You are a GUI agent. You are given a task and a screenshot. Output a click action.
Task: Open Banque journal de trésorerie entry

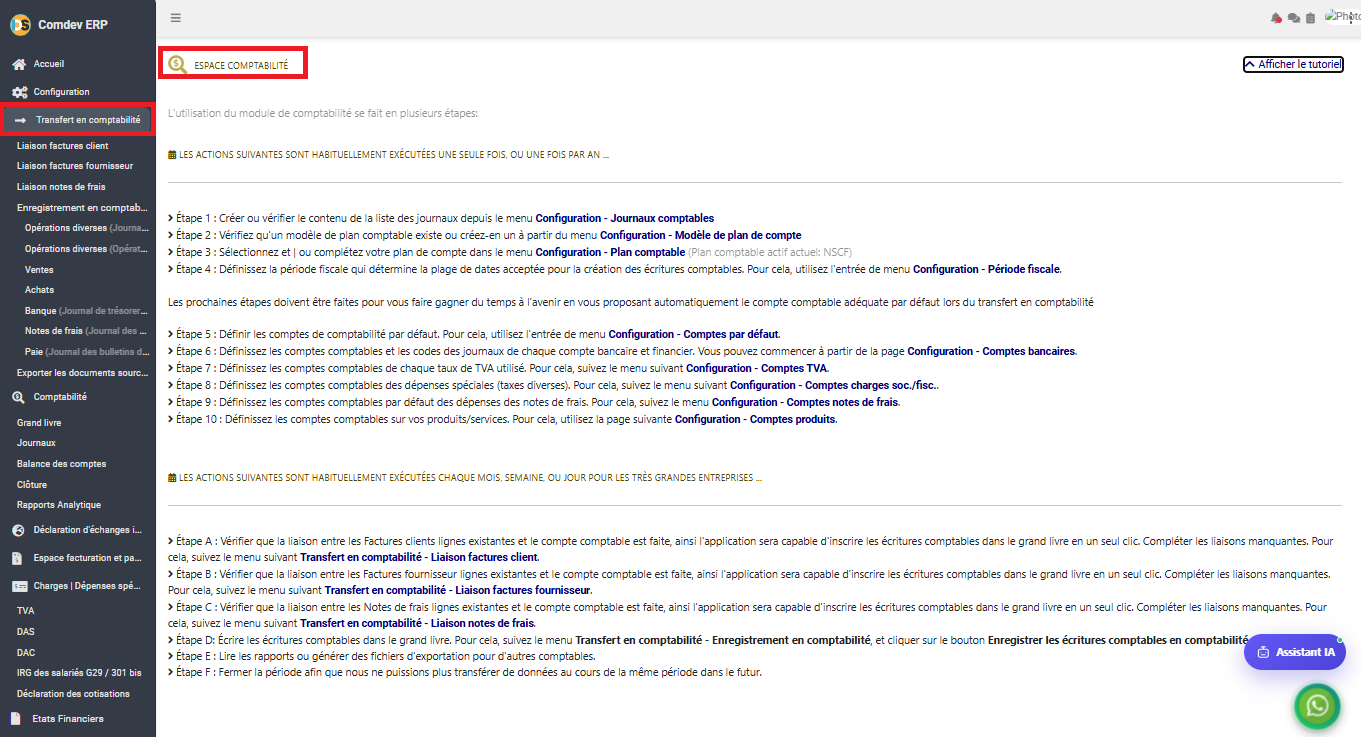[x=87, y=311]
